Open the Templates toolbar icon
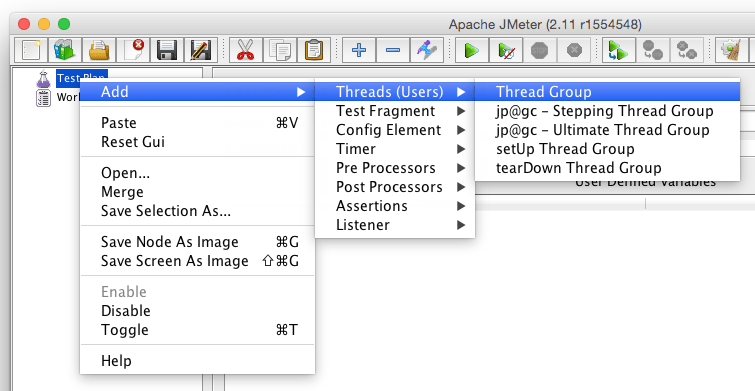Image resolution: width=755 pixels, height=391 pixels. [65, 50]
